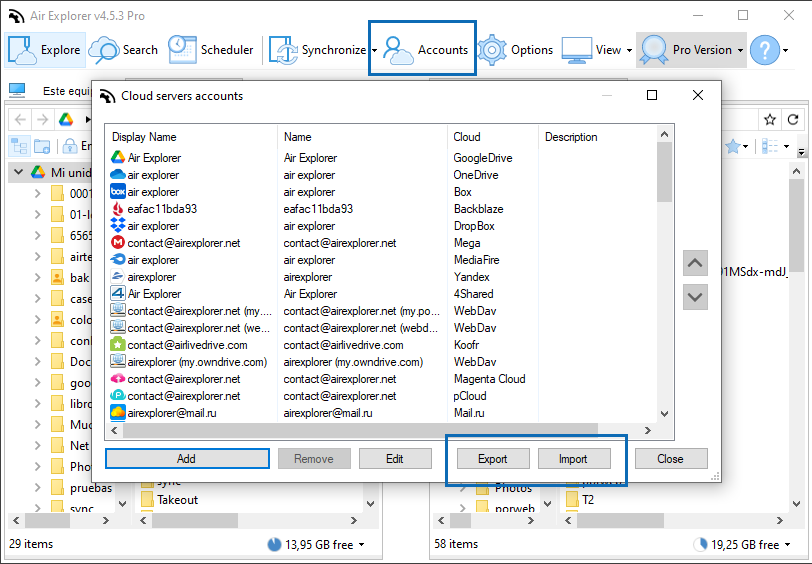Select the my.owndrive.com WebDav account icon
812x564 pixels.
point(118,361)
